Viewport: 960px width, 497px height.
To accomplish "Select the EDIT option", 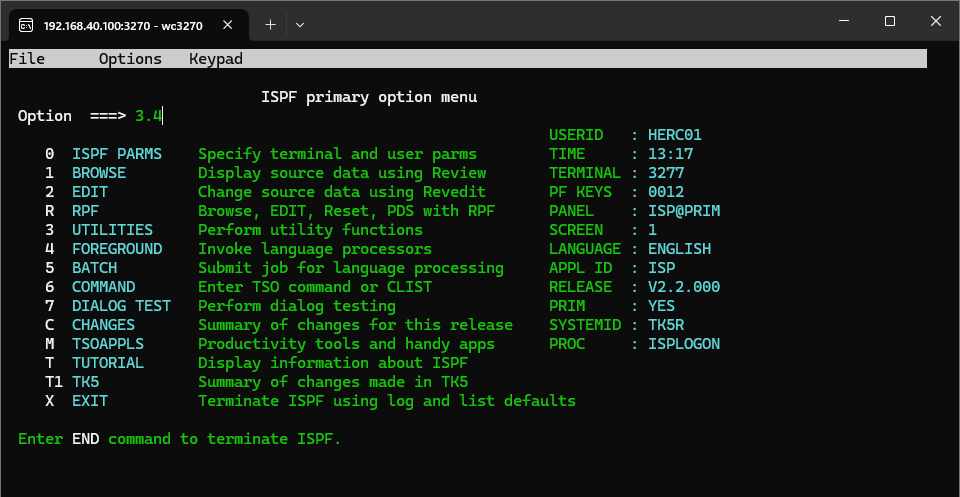I will tap(90, 192).
